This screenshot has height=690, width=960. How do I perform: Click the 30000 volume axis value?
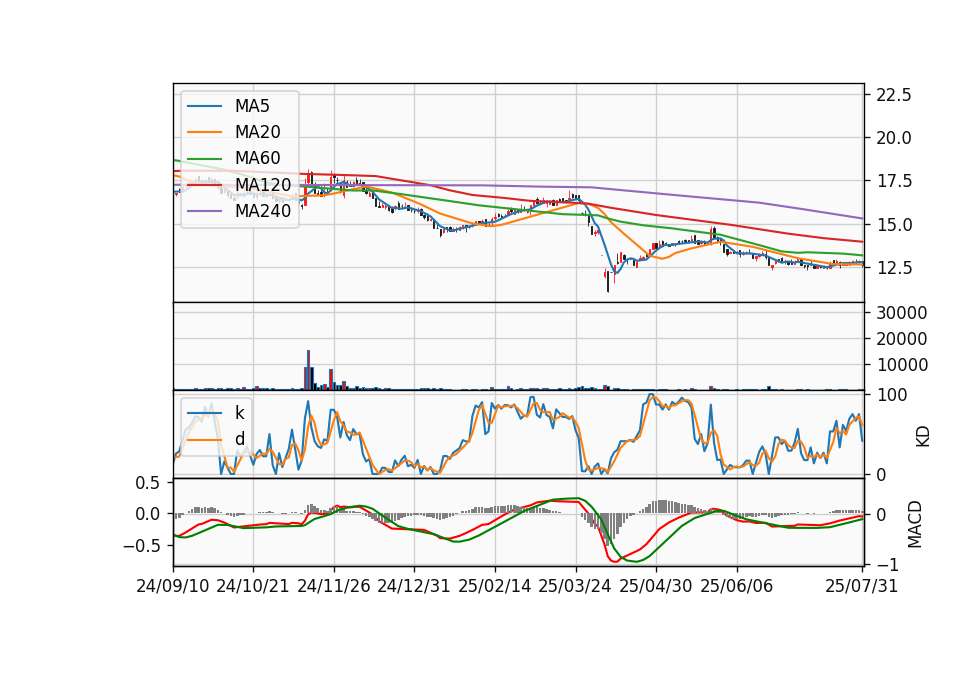tap(901, 313)
